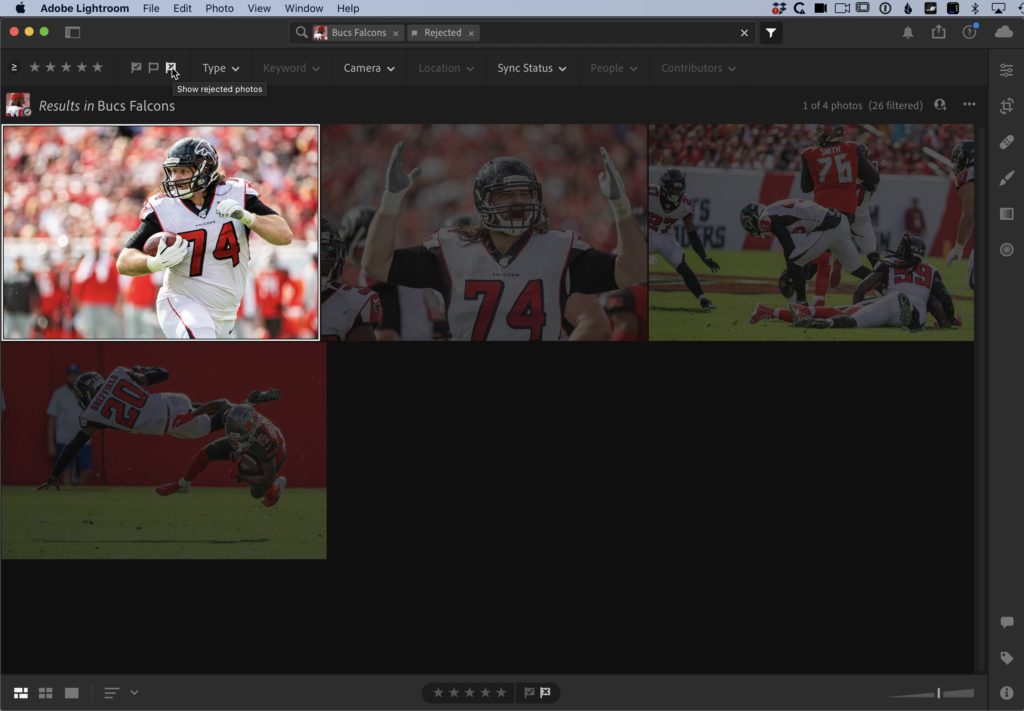This screenshot has width=1024, height=711.
Task: Click the search magnifier icon
Action: pyautogui.click(x=301, y=32)
